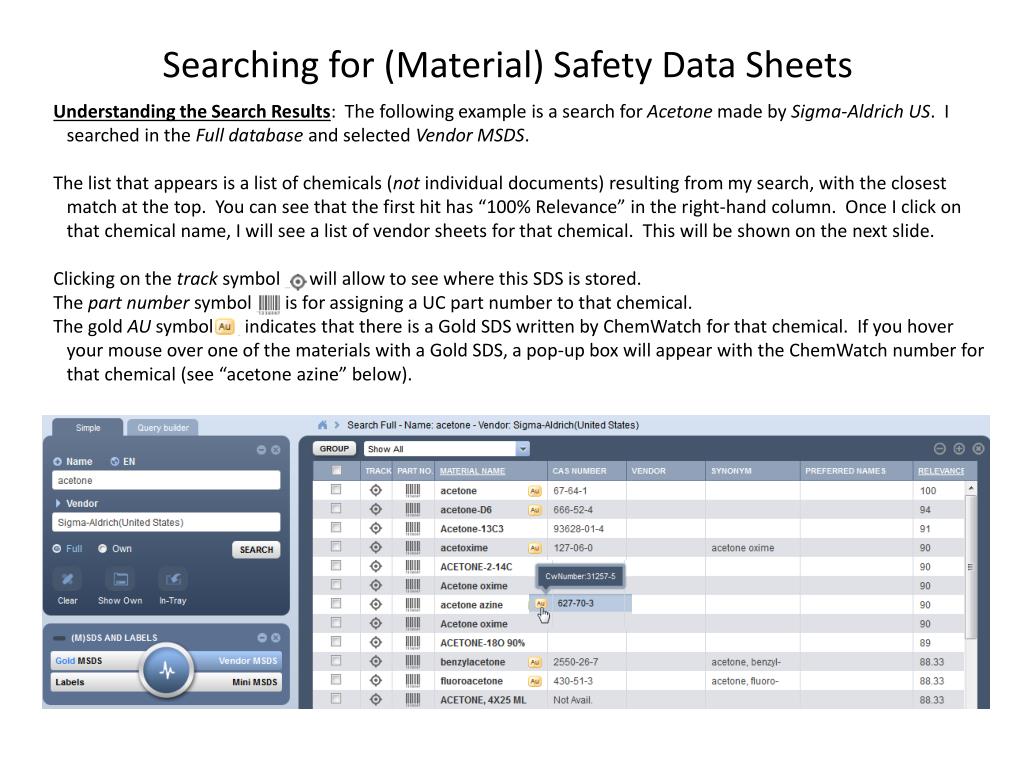
Task: Click the plus icon beside Name label
Action: tap(57, 462)
